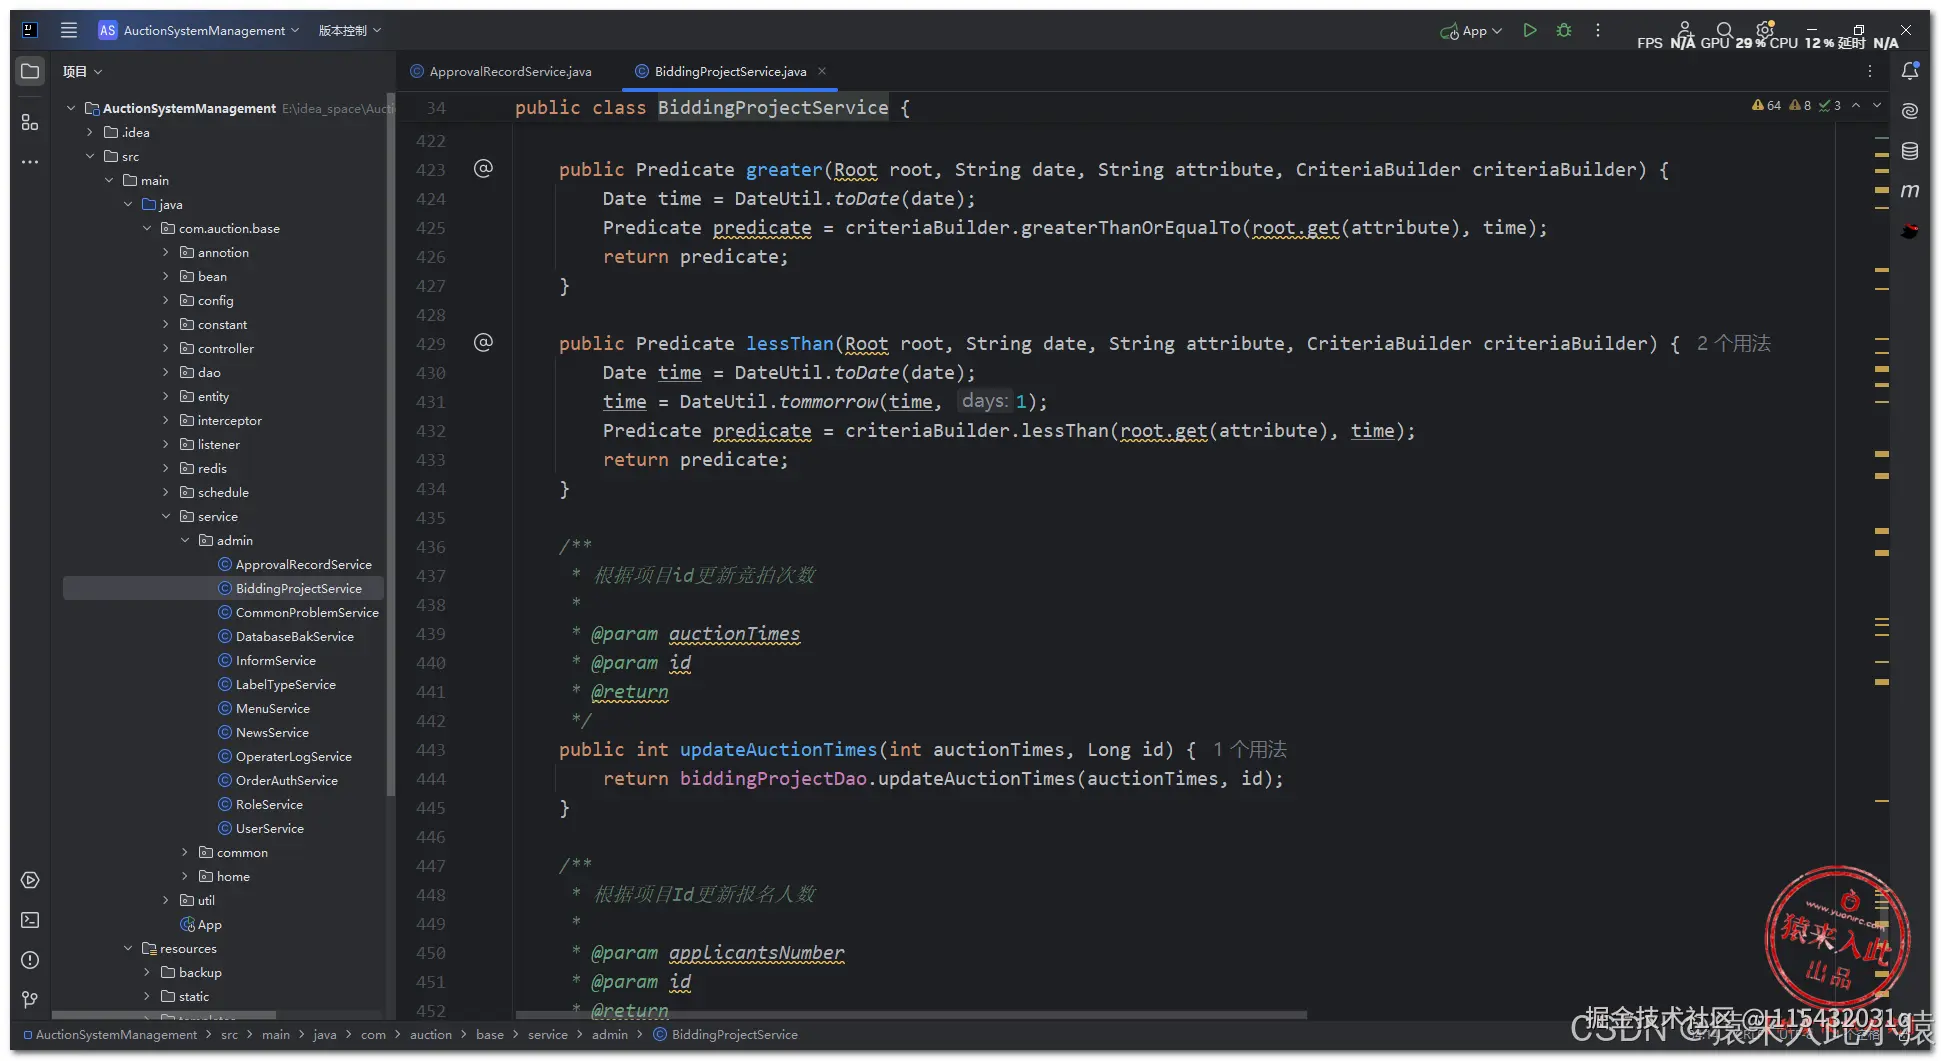Open the notifications bell panel
Viewport: 1941px width, 1061px height.
click(1910, 71)
